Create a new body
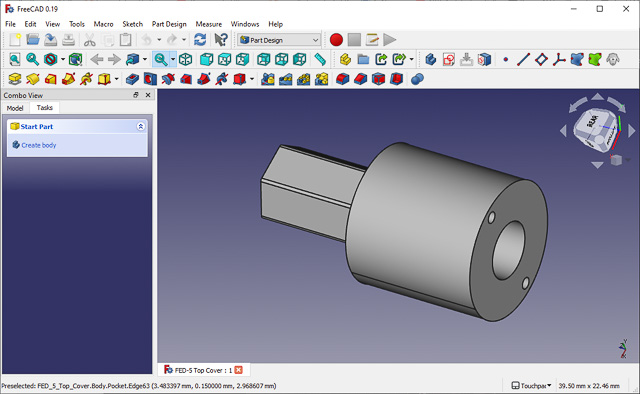Screen dimensions: 640x394 tap(431, 60)
